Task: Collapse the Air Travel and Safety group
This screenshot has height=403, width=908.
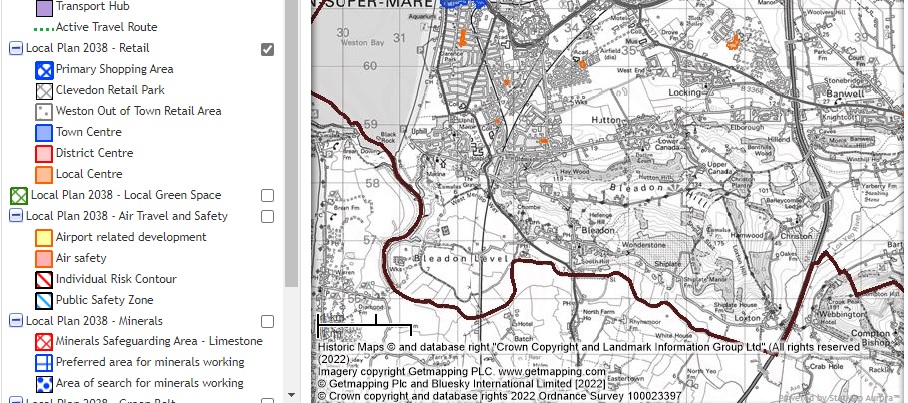Action: tap(16, 216)
